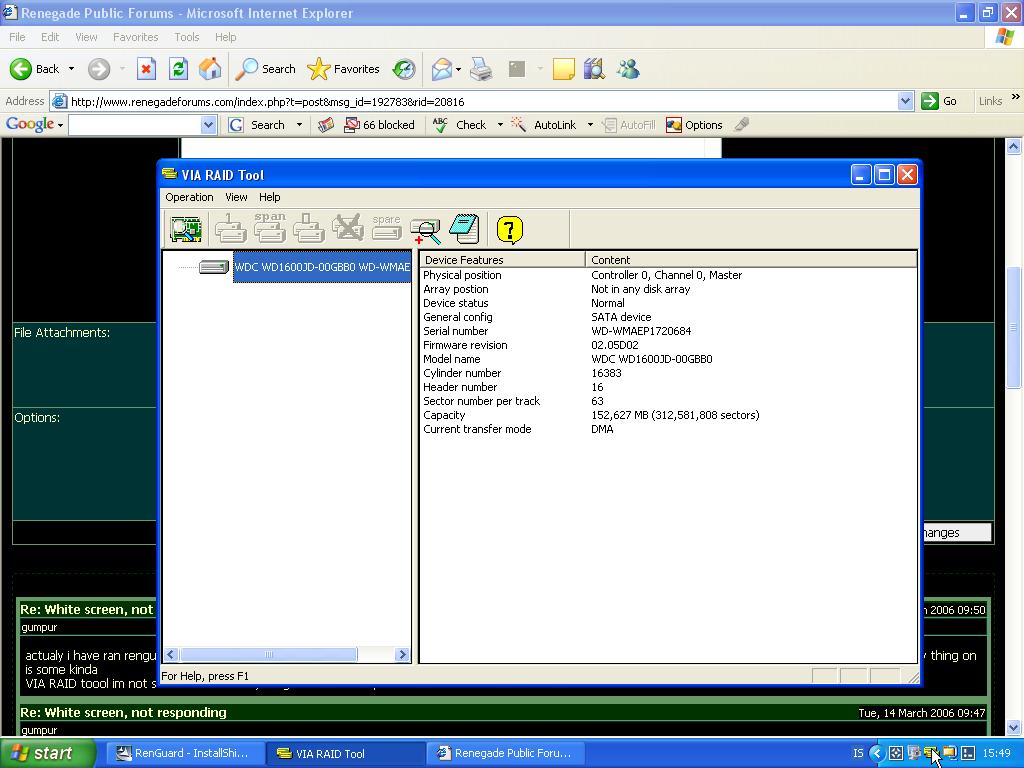Click the check disk magnifier icon
The image size is (1024, 768).
tap(425, 230)
